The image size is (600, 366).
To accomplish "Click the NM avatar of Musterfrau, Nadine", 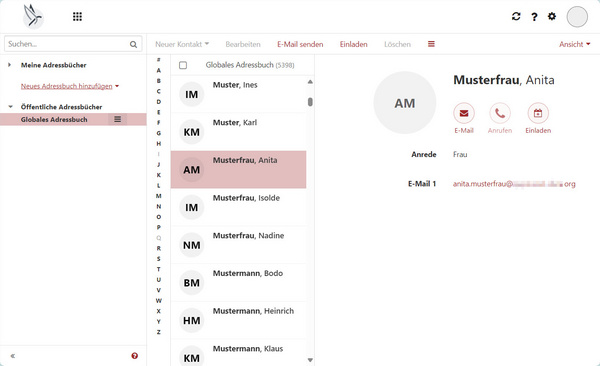I will point(191,245).
